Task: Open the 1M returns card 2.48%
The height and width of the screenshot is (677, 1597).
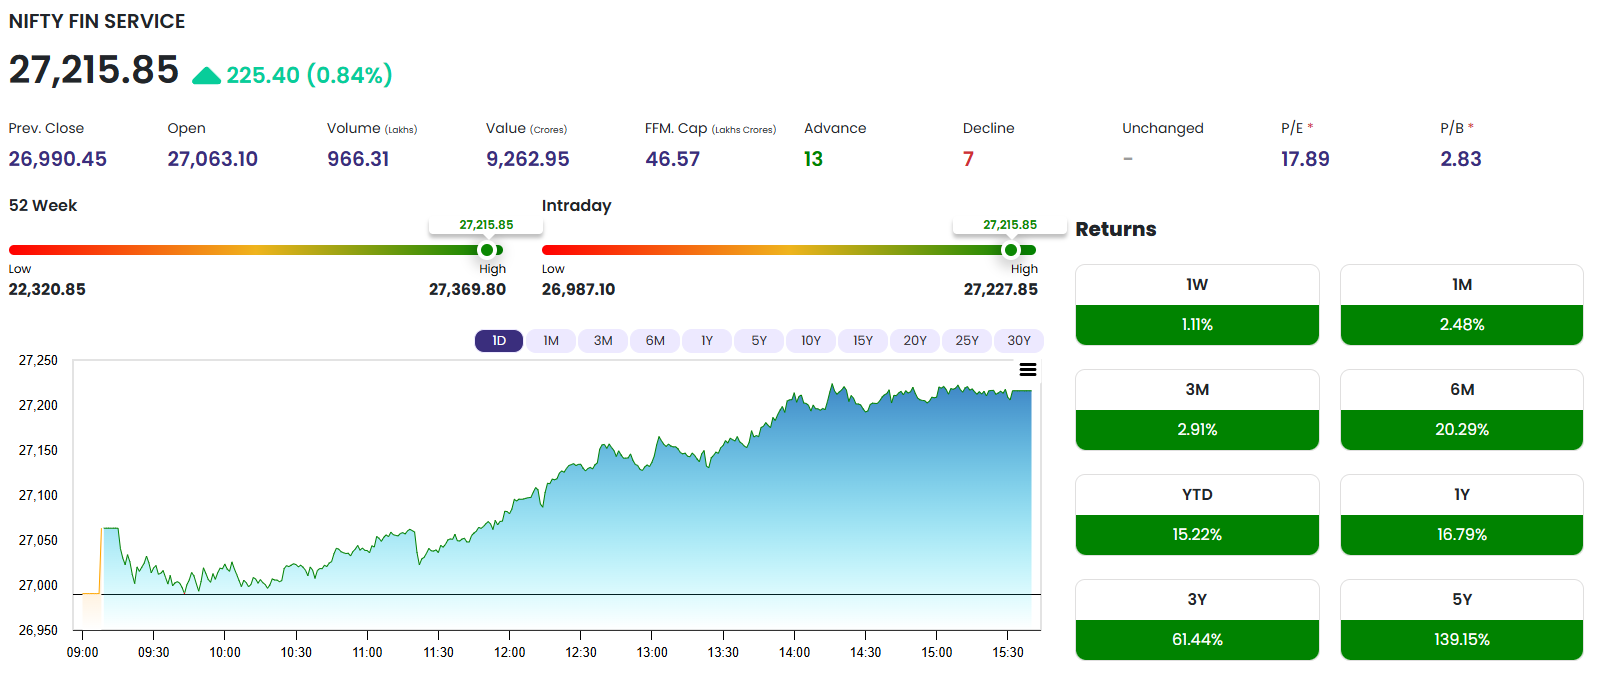Action: pos(1462,305)
